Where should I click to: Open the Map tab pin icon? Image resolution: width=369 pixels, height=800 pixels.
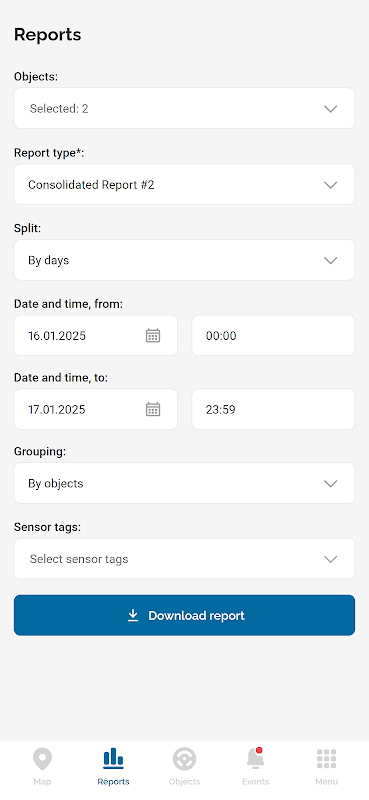pos(42,759)
